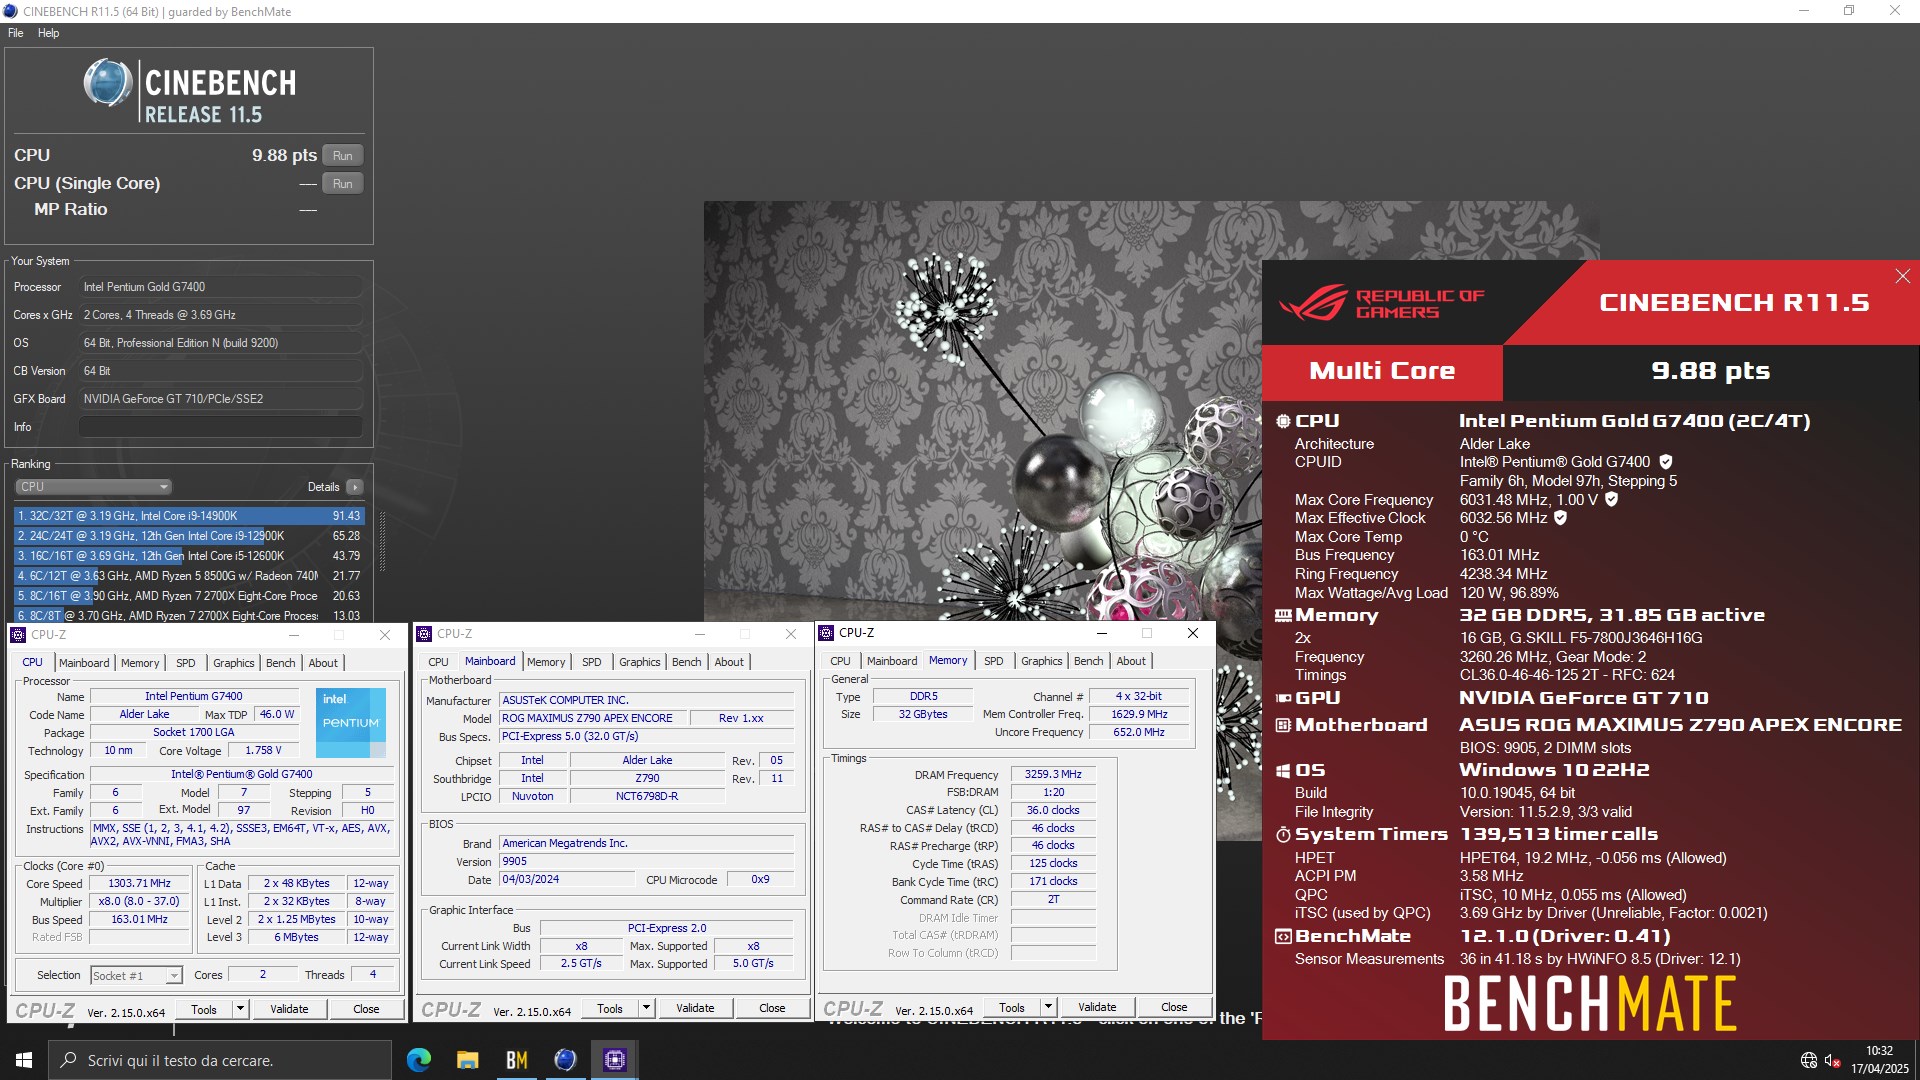The height and width of the screenshot is (1080, 1920).
Task: Click the shield icon beside Max Effective Clock
Action: coord(1560,518)
